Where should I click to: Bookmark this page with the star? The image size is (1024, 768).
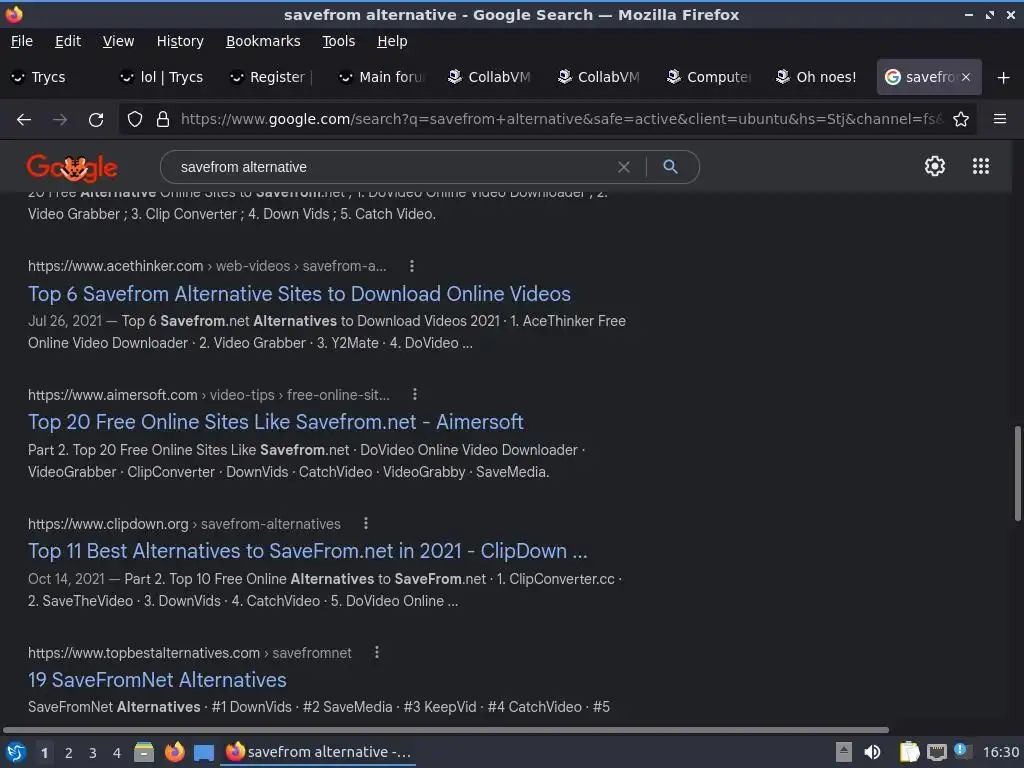point(961,120)
